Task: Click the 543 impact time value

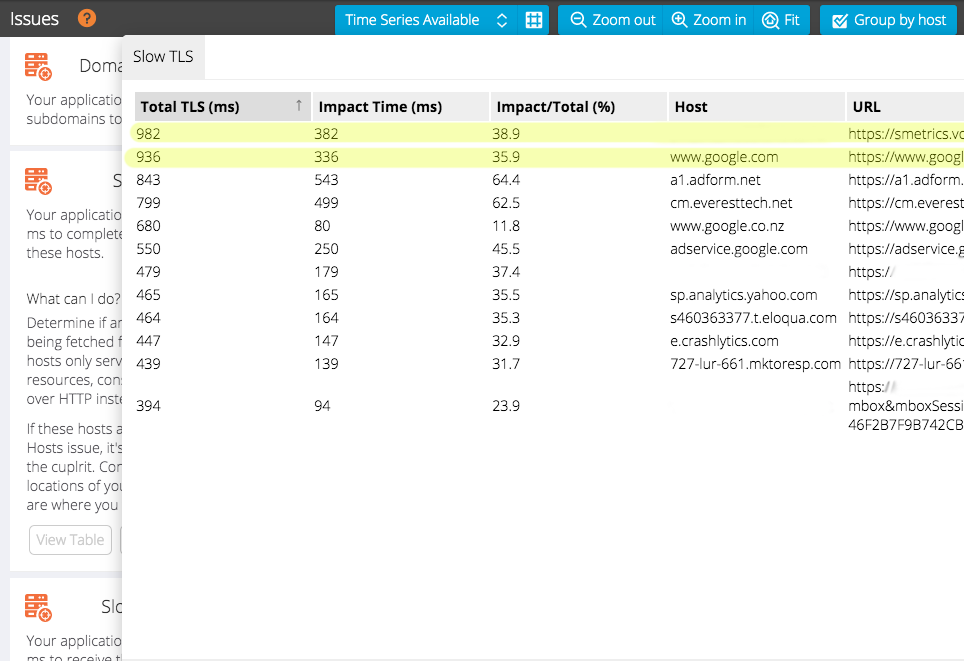Action: click(x=326, y=180)
